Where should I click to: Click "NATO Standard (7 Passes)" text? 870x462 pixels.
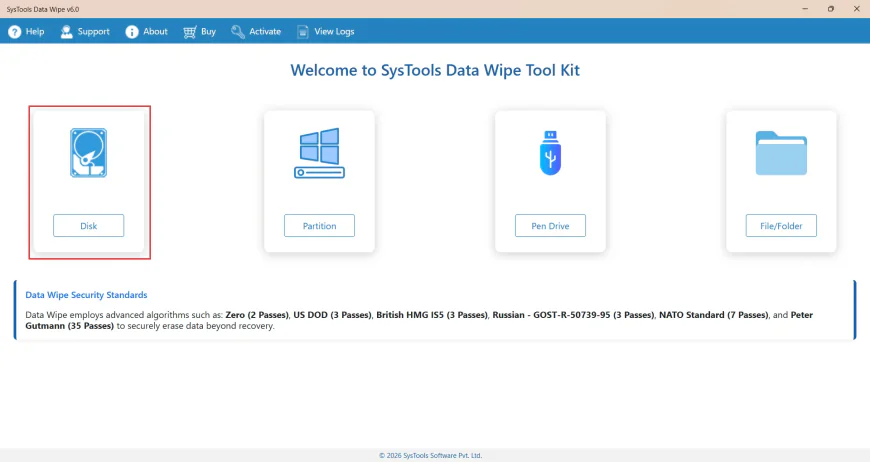[x=714, y=314]
